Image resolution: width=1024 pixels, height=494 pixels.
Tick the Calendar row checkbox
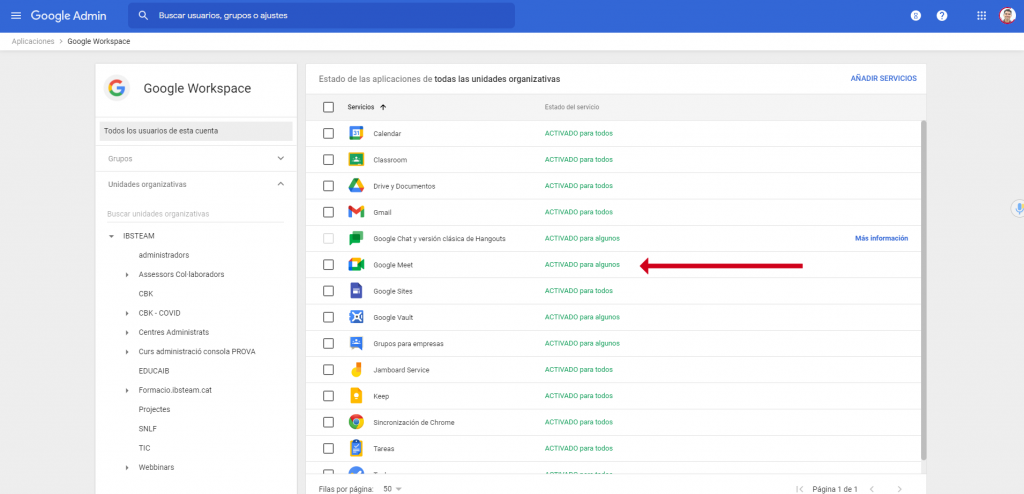(328, 133)
